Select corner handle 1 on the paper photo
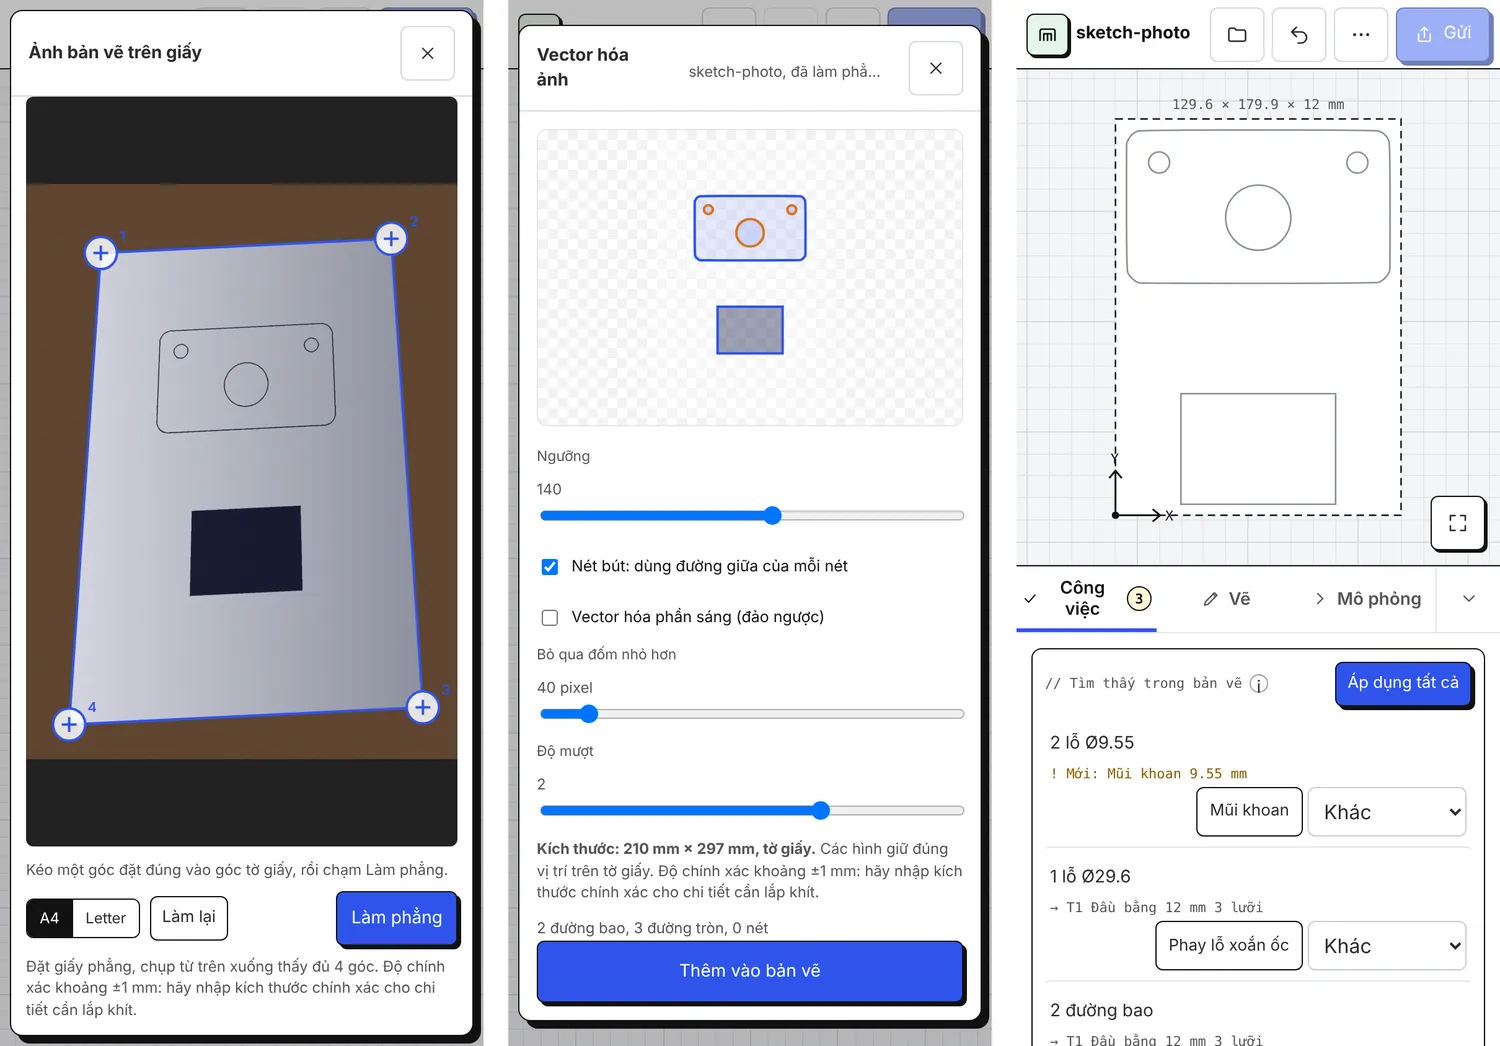This screenshot has height=1046, width=1500. click(x=100, y=253)
